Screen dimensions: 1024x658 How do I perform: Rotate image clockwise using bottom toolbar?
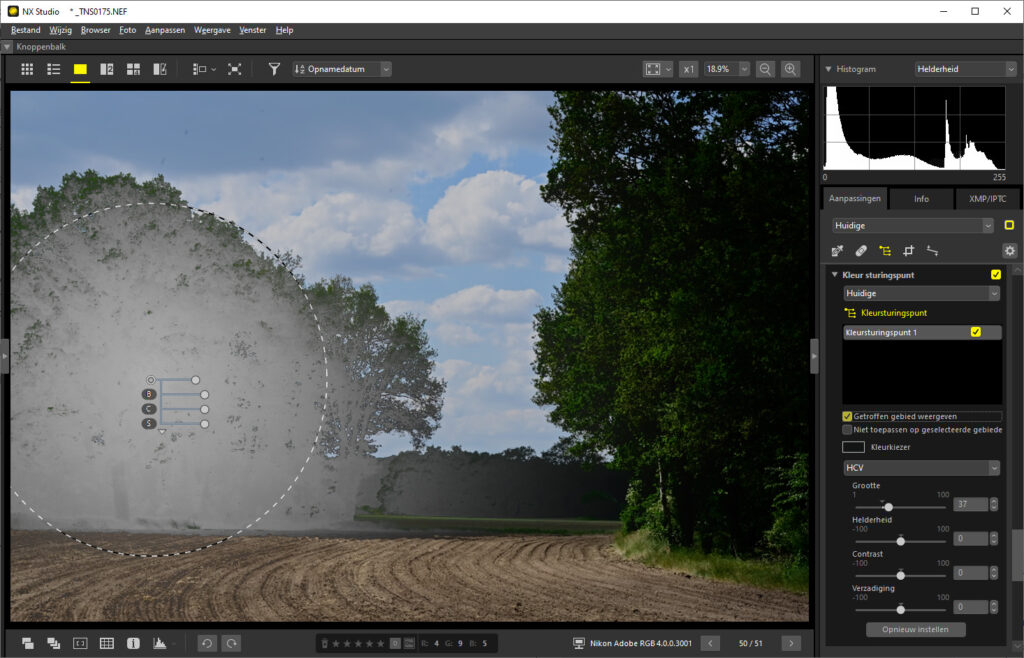pyautogui.click(x=231, y=643)
